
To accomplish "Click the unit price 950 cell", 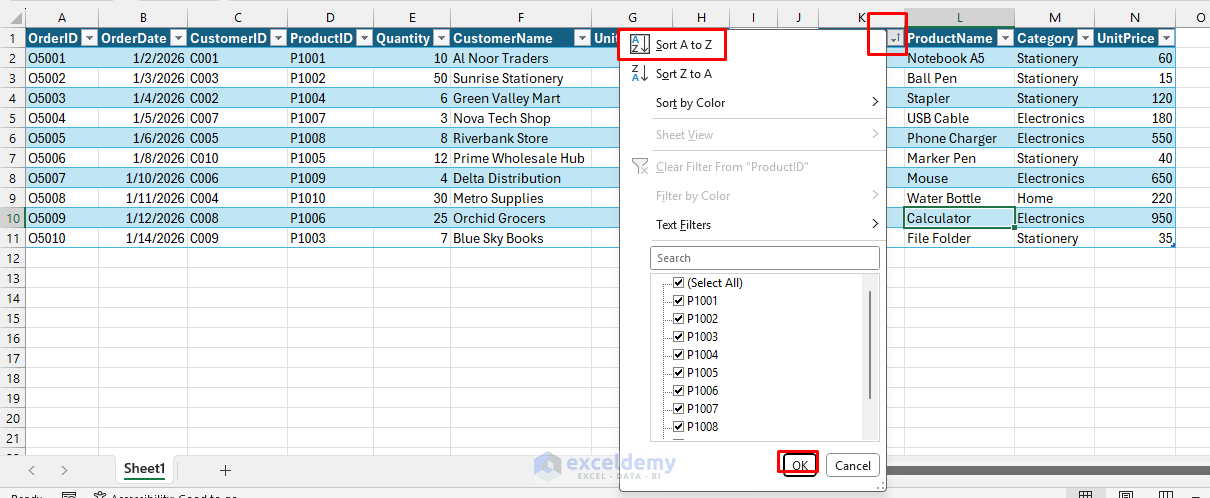I will point(1134,218).
